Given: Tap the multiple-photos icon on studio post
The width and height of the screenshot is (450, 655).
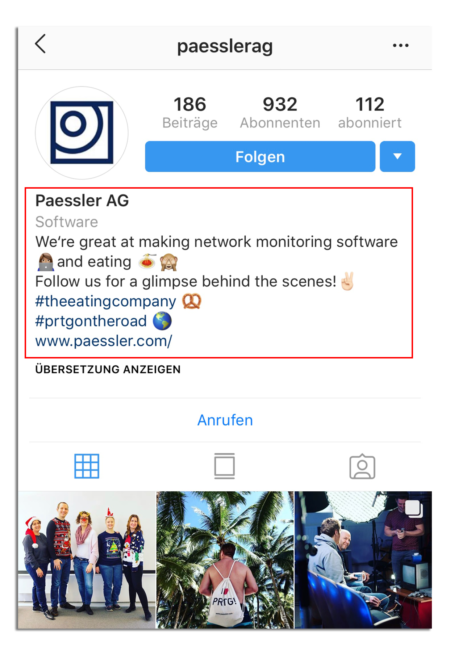Looking at the screenshot, I should pyautogui.click(x=414, y=509).
